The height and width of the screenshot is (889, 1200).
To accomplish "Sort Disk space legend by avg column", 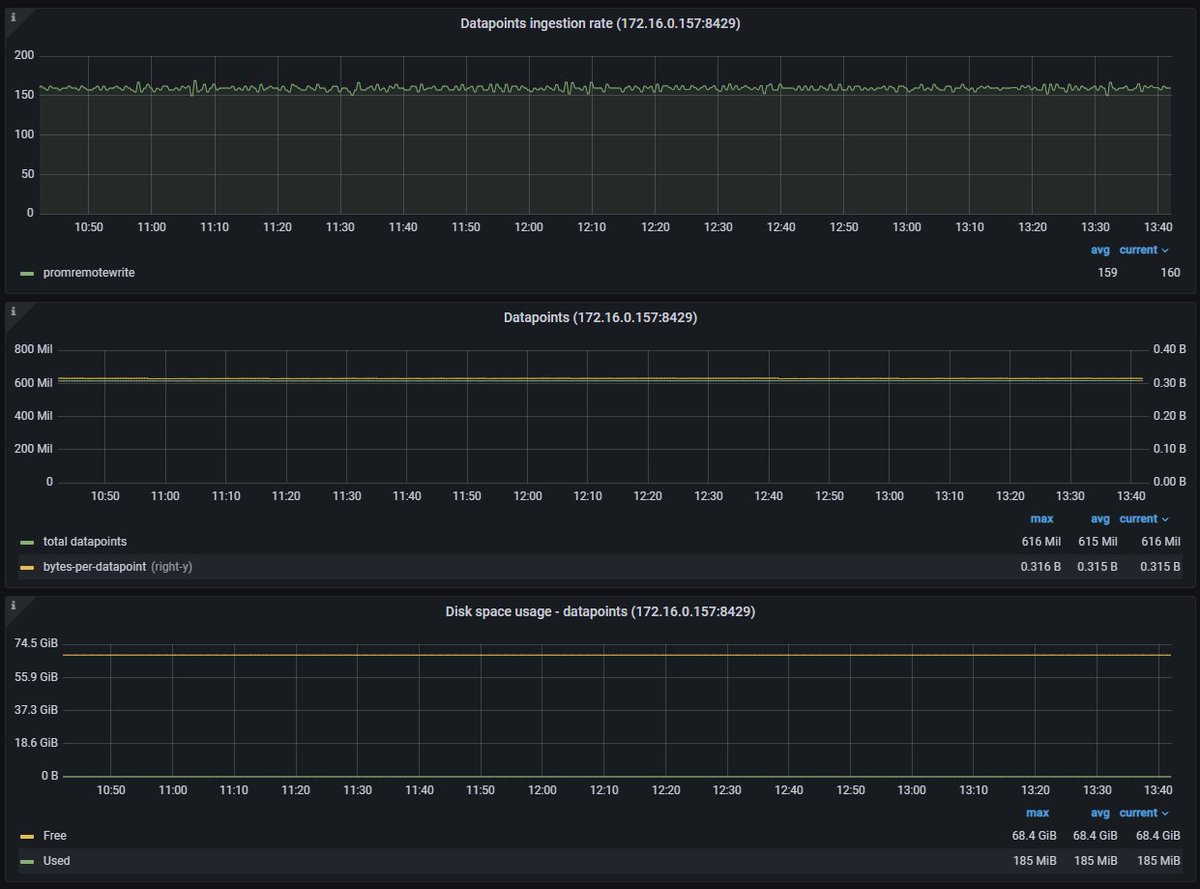I will tap(1100, 813).
